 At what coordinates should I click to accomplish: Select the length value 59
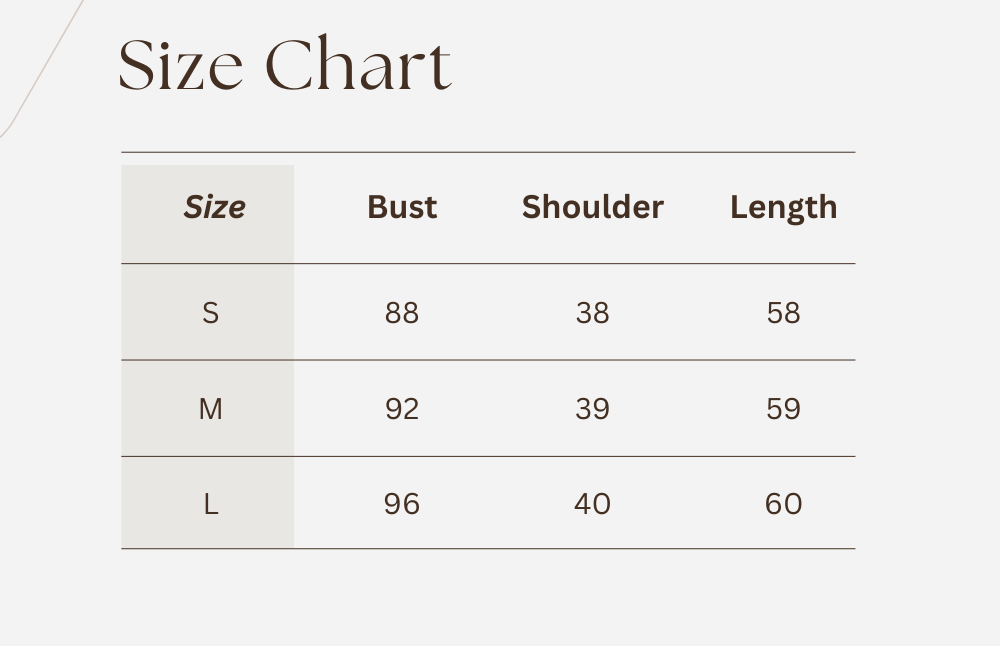[783, 409]
